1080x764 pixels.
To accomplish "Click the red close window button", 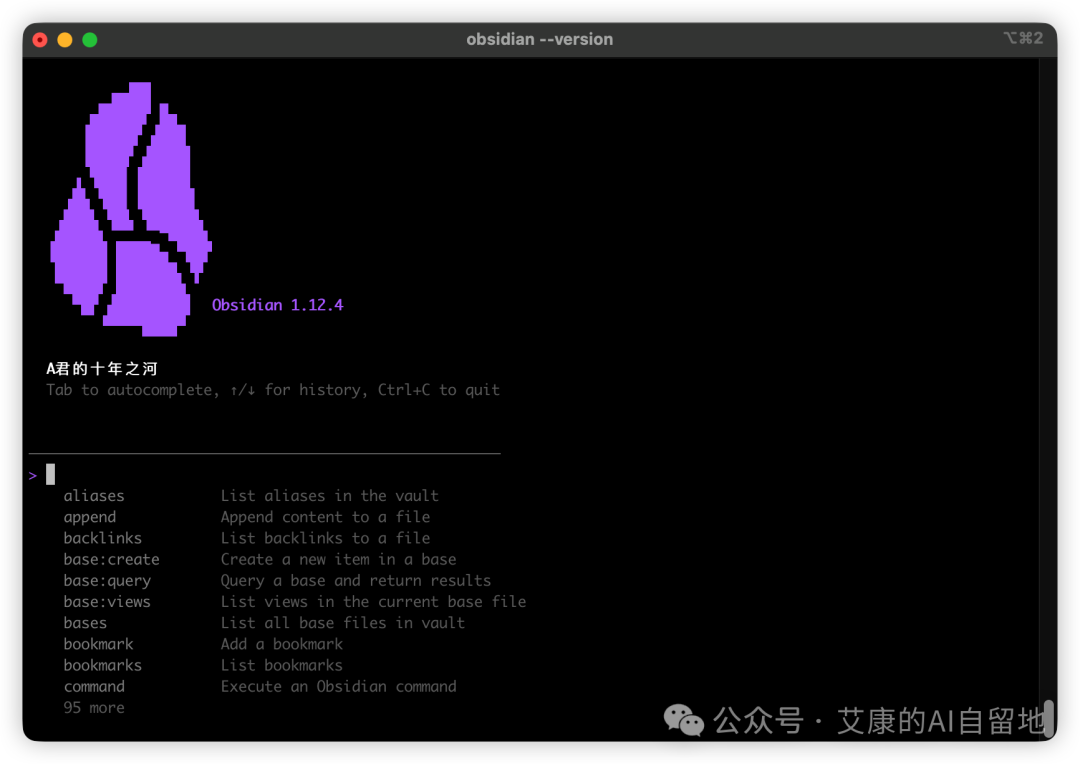I will (40, 40).
